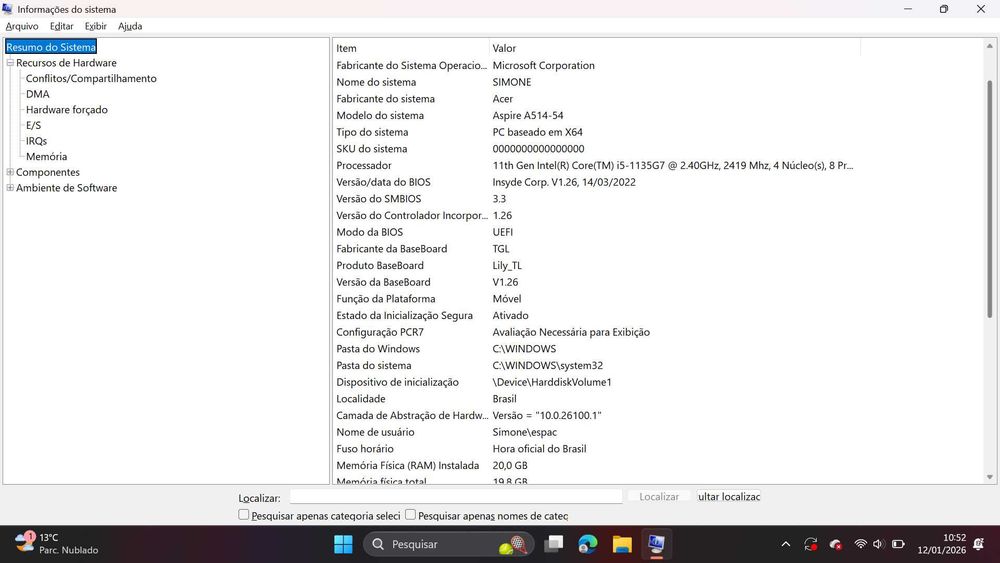Click the System Information title bar icon
This screenshot has height=563, width=1000.
coord(8,9)
